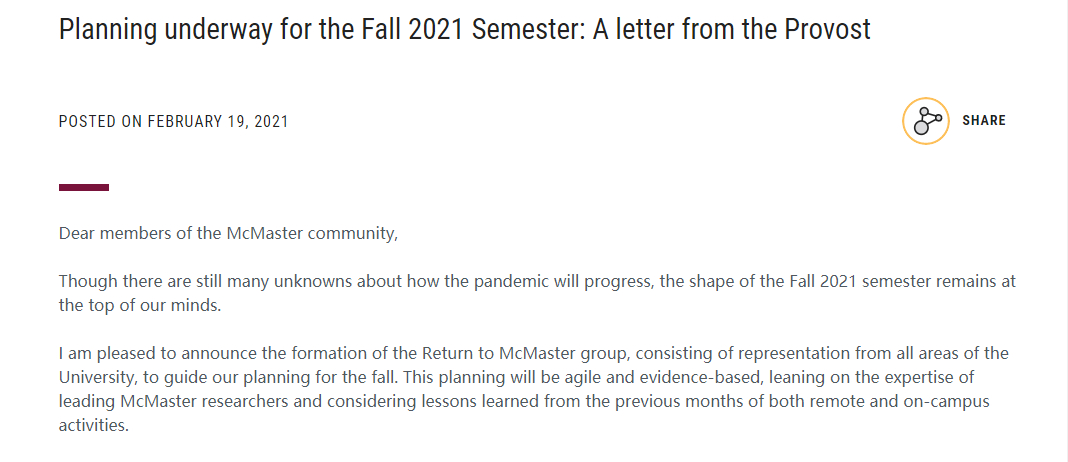
Task: Click the circular share icon
Action: (926, 121)
